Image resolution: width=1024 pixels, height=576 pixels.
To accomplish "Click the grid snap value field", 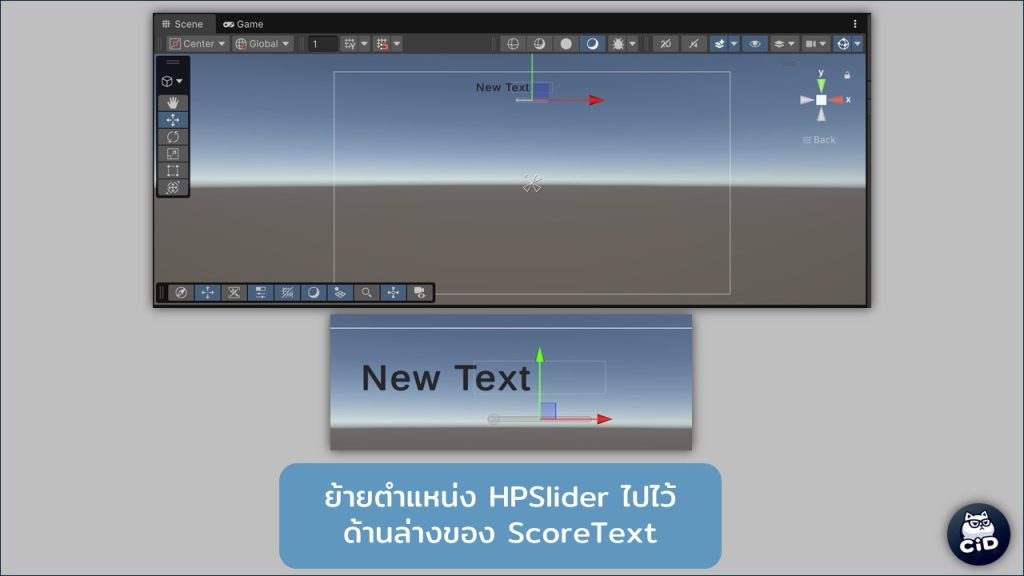I will coord(323,44).
